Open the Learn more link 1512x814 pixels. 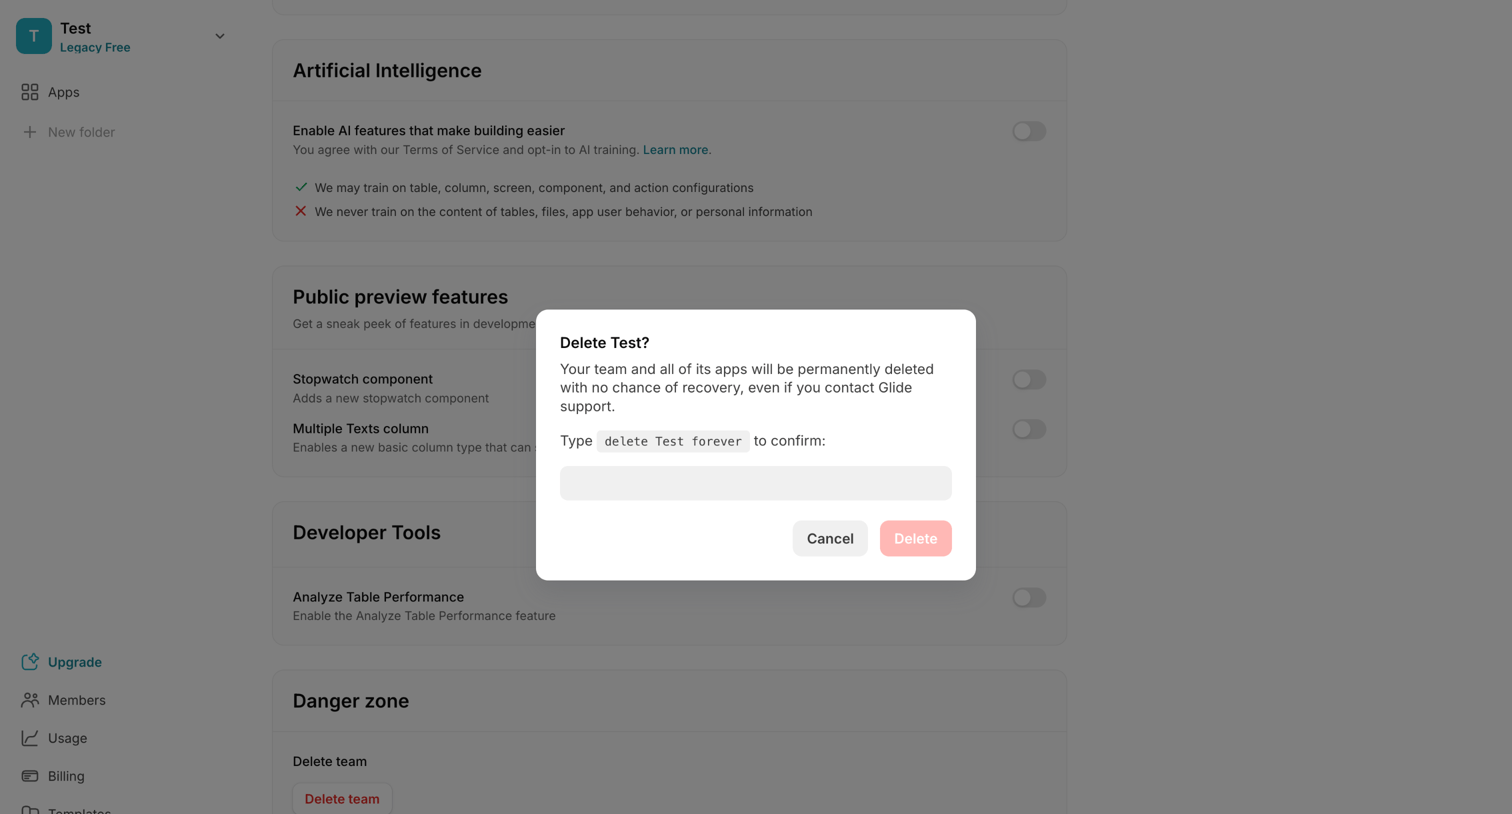677,150
